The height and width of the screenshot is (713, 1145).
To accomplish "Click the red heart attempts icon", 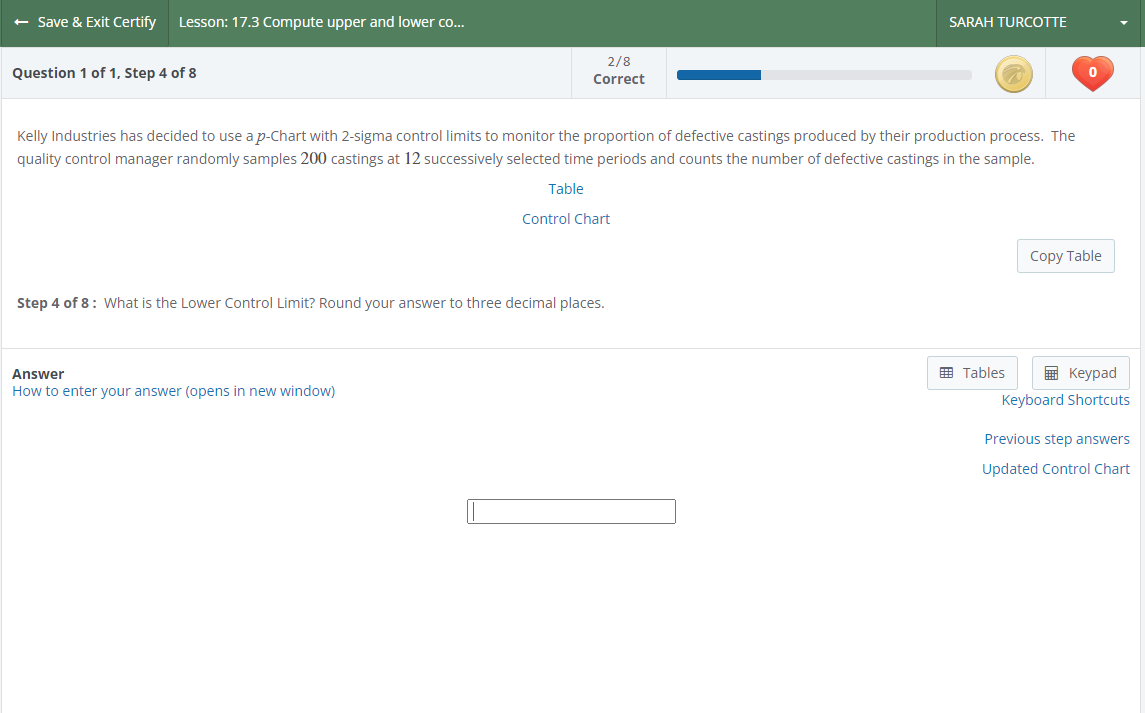I will [1092, 73].
